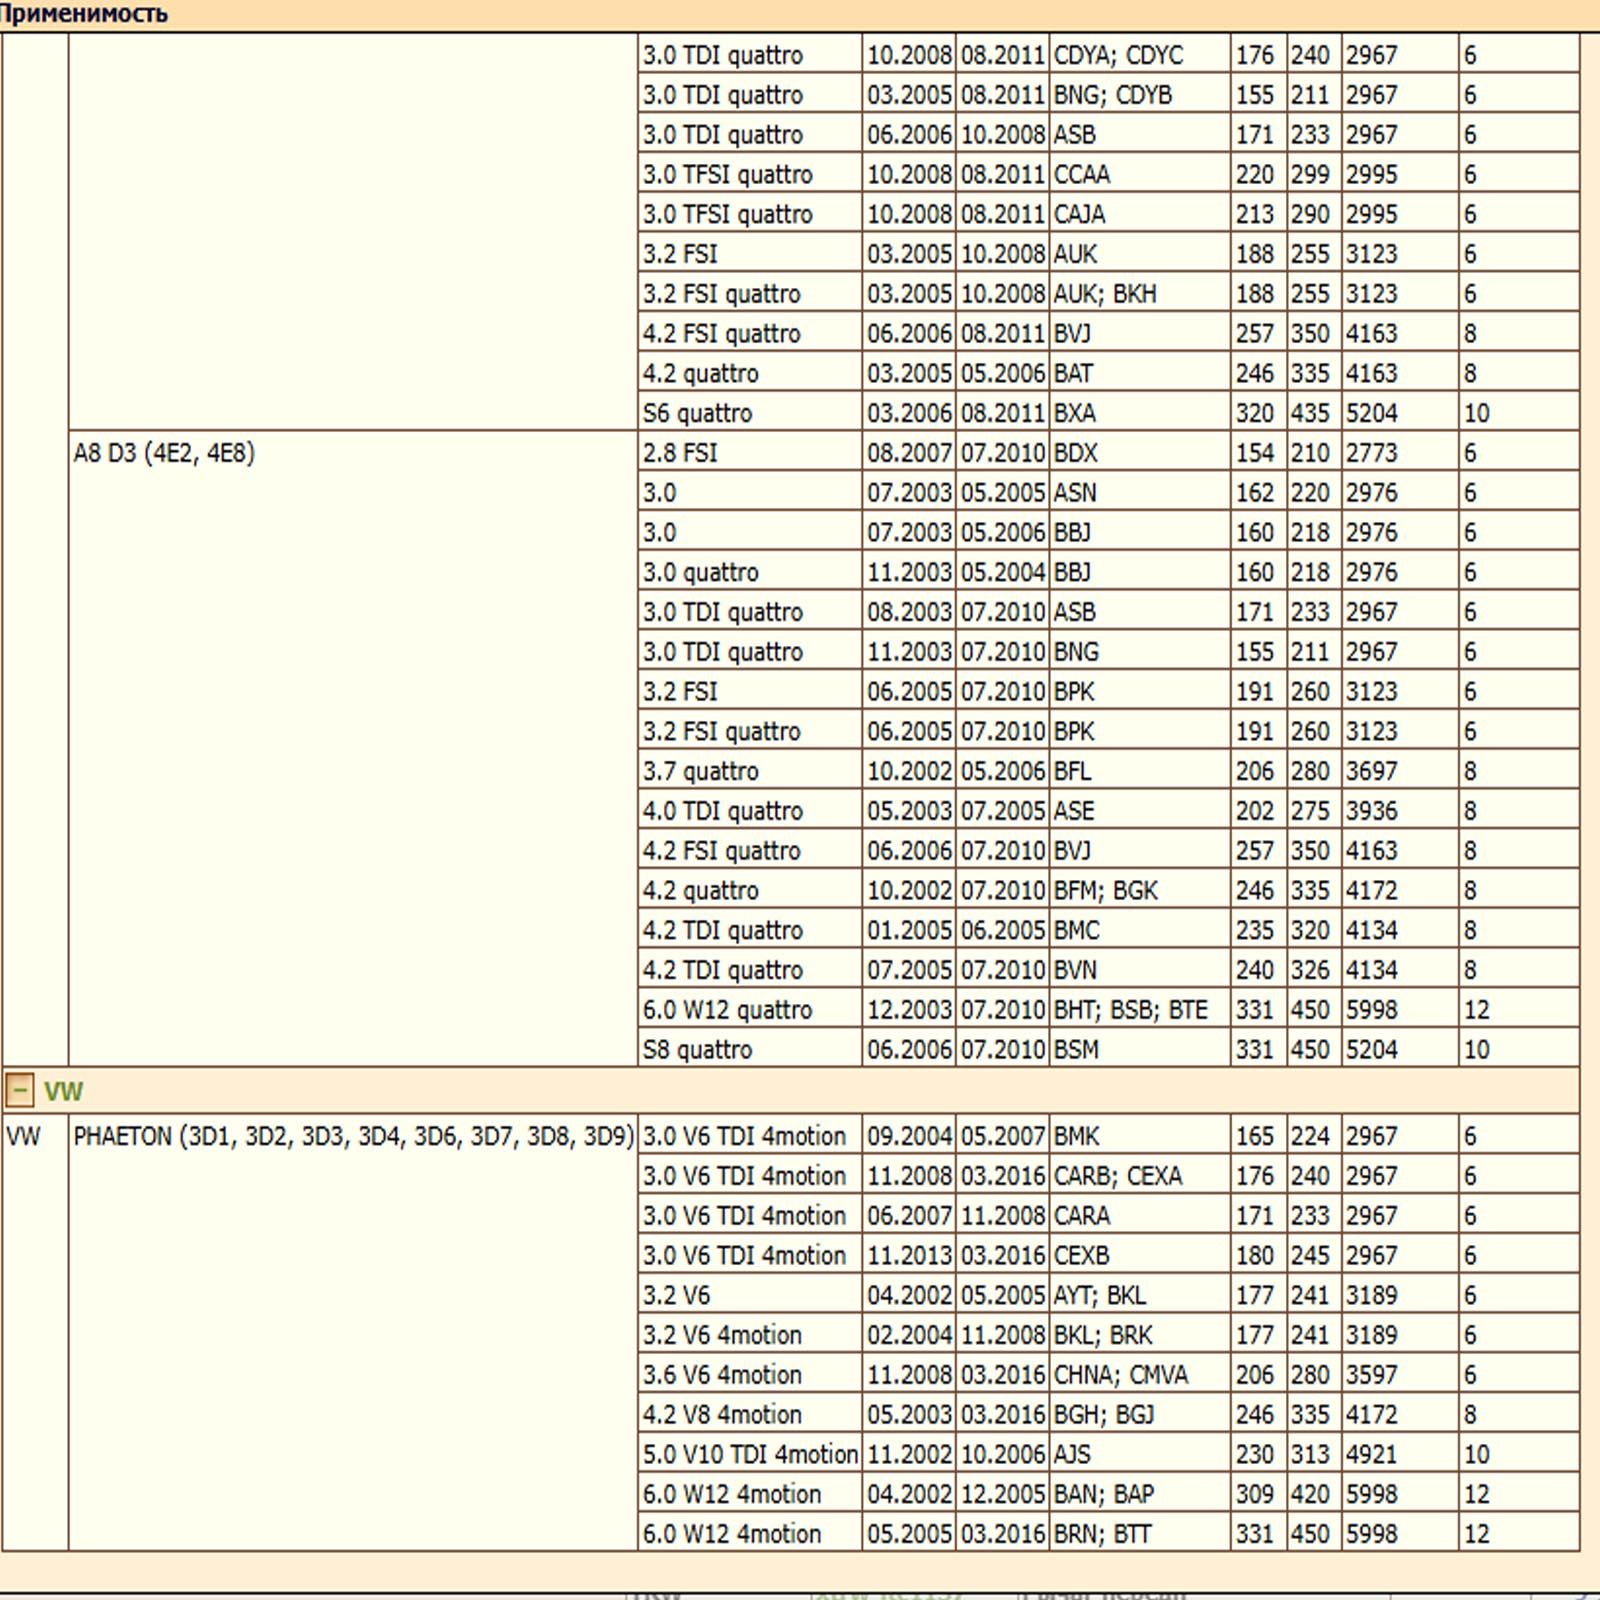Click engine code BXA

tap(1075, 413)
